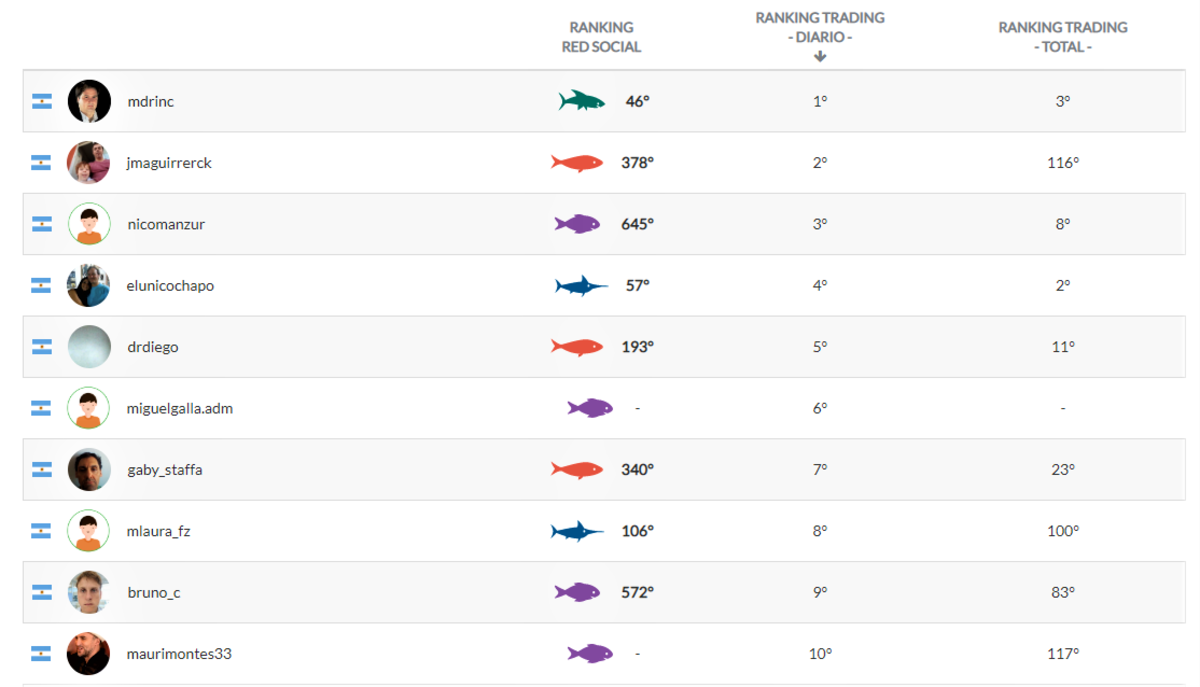
Task: Open the drdiego username link
Action: point(153,347)
